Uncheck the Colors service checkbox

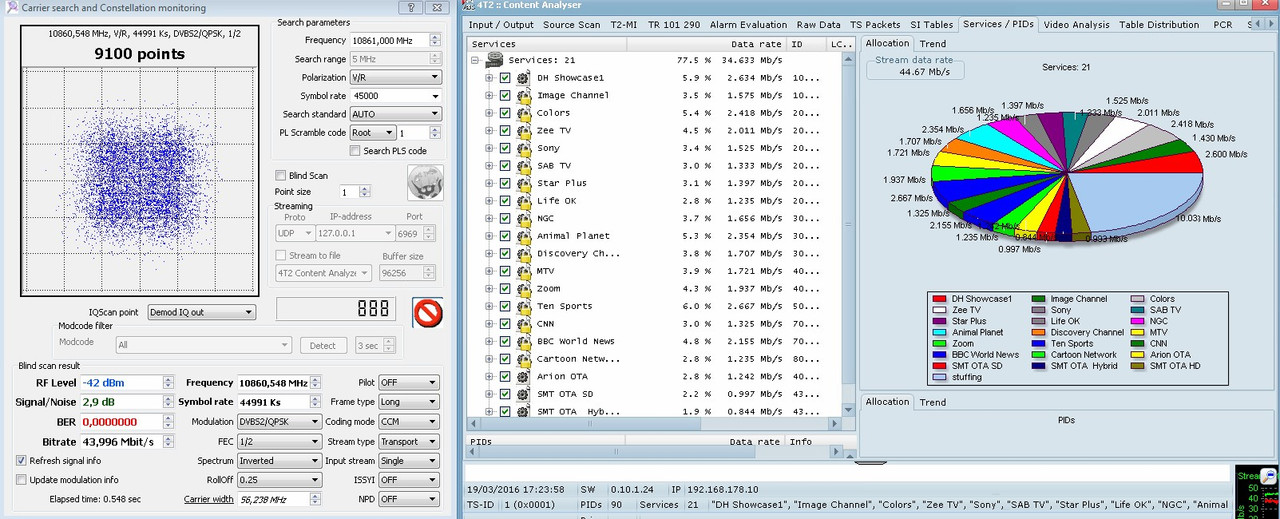pyautogui.click(x=505, y=113)
